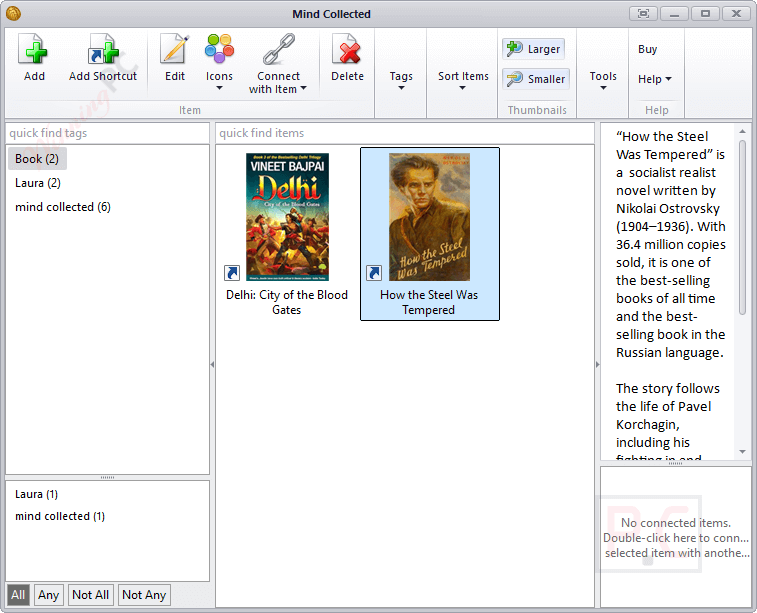The height and width of the screenshot is (613, 757).
Task: Click the Edit pencil icon
Action: click(174, 49)
